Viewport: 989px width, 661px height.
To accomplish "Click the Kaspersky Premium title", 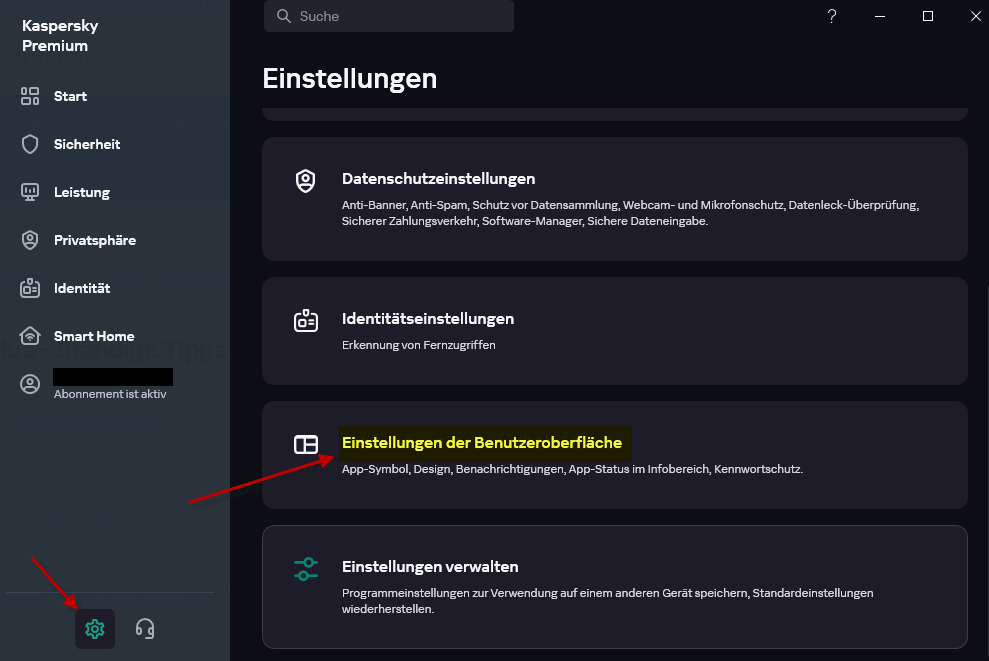I will (60, 35).
